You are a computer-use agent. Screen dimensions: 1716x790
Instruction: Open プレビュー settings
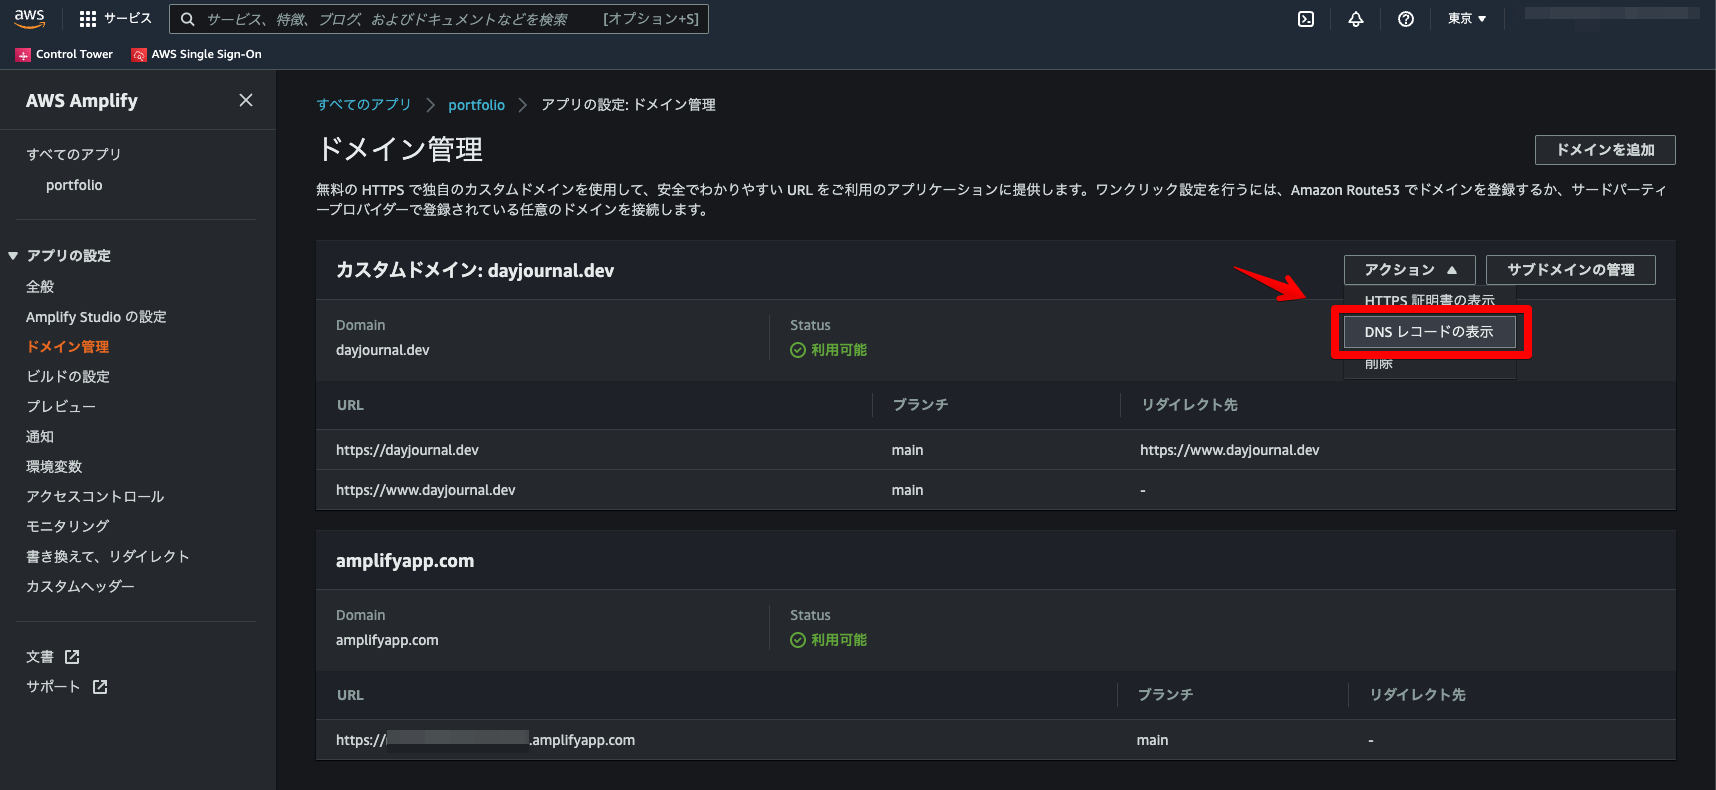point(61,407)
